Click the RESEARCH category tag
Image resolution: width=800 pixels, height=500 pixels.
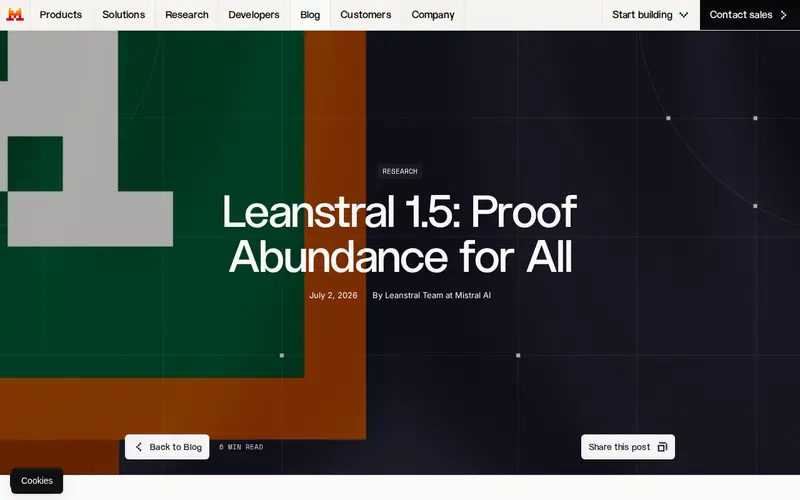pos(400,171)
